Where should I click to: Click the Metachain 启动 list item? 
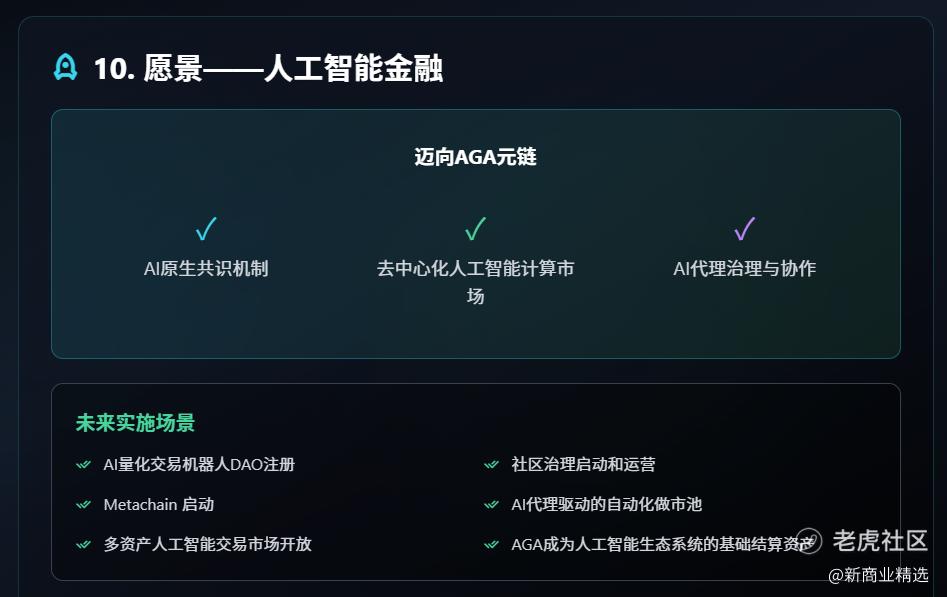158,504
